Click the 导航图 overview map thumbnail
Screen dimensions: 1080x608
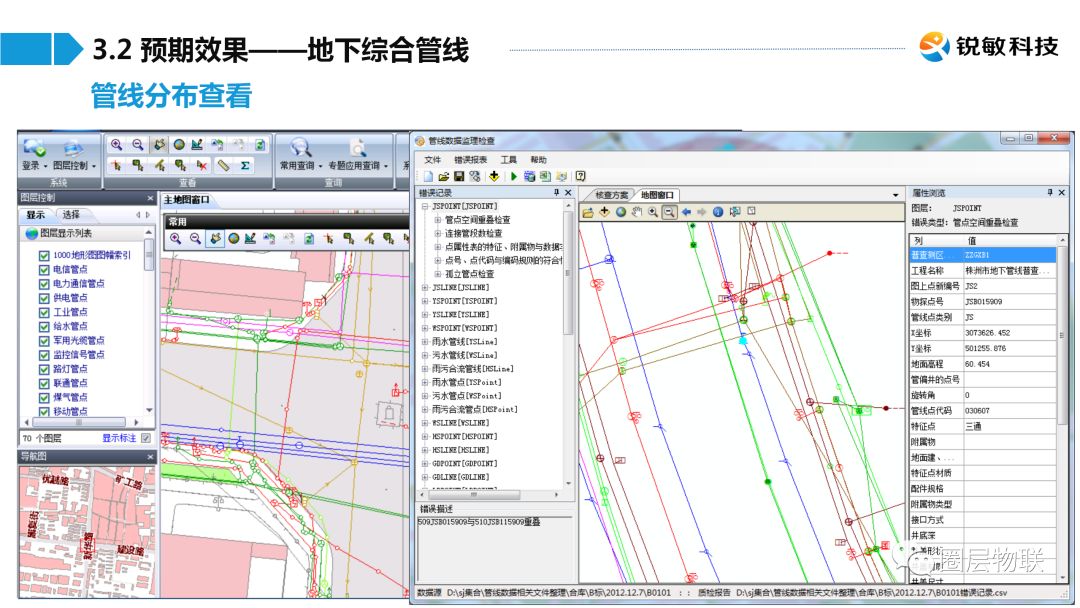[x=87, y=530]
